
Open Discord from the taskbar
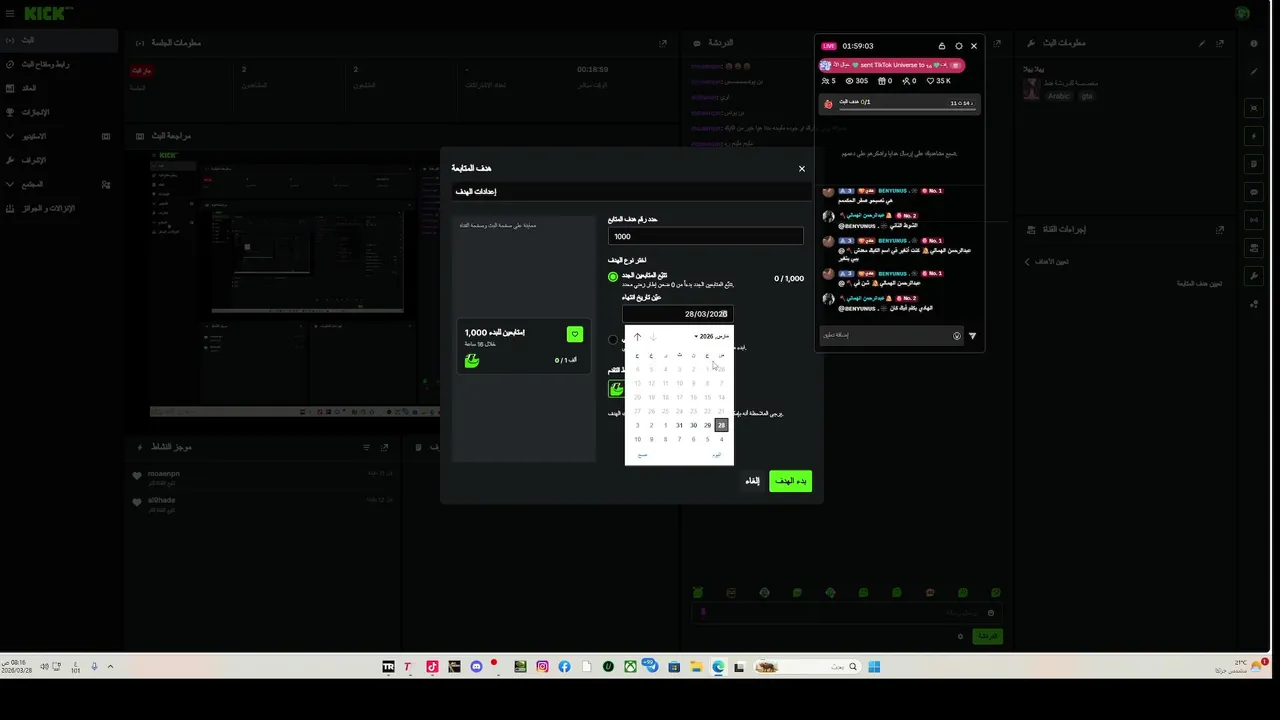[476, 667]
